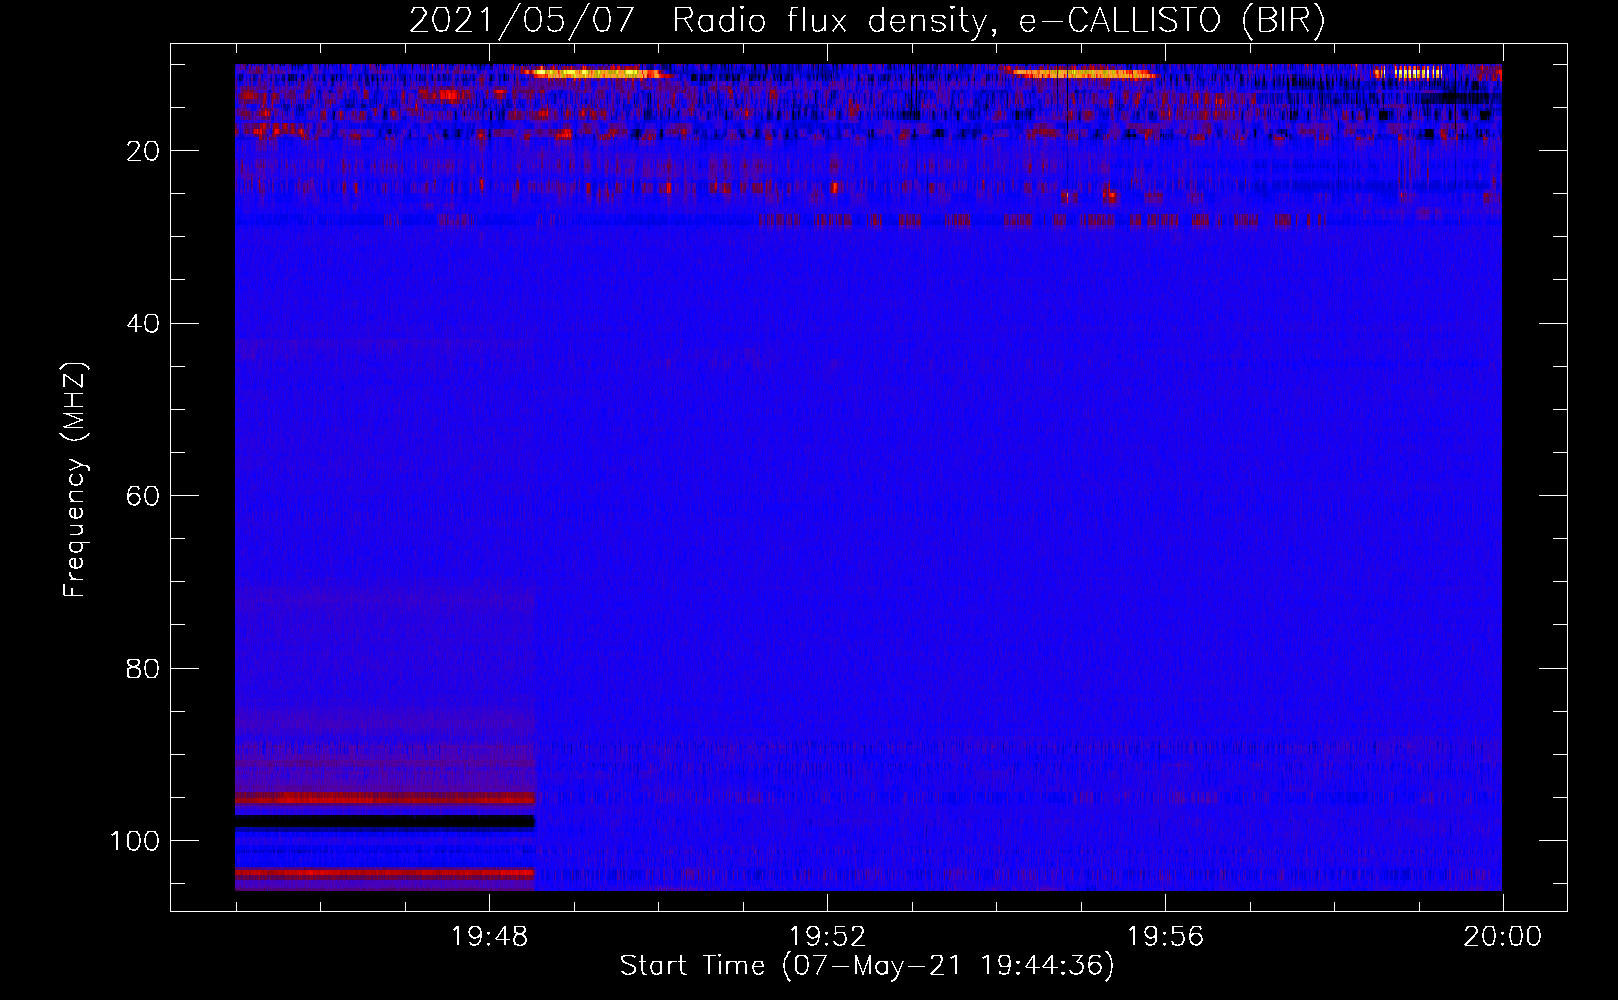This screenshot has width=1618, height=1000.
Task: Click the '100' frequency tick label
Action: [135, 841]
